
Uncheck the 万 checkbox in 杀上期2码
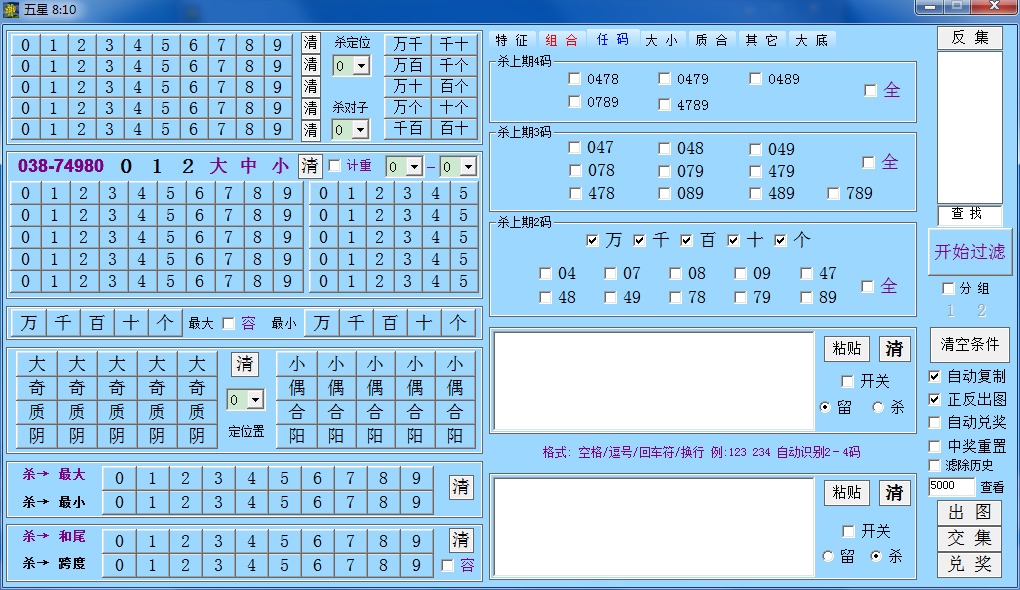coord(594,239)
